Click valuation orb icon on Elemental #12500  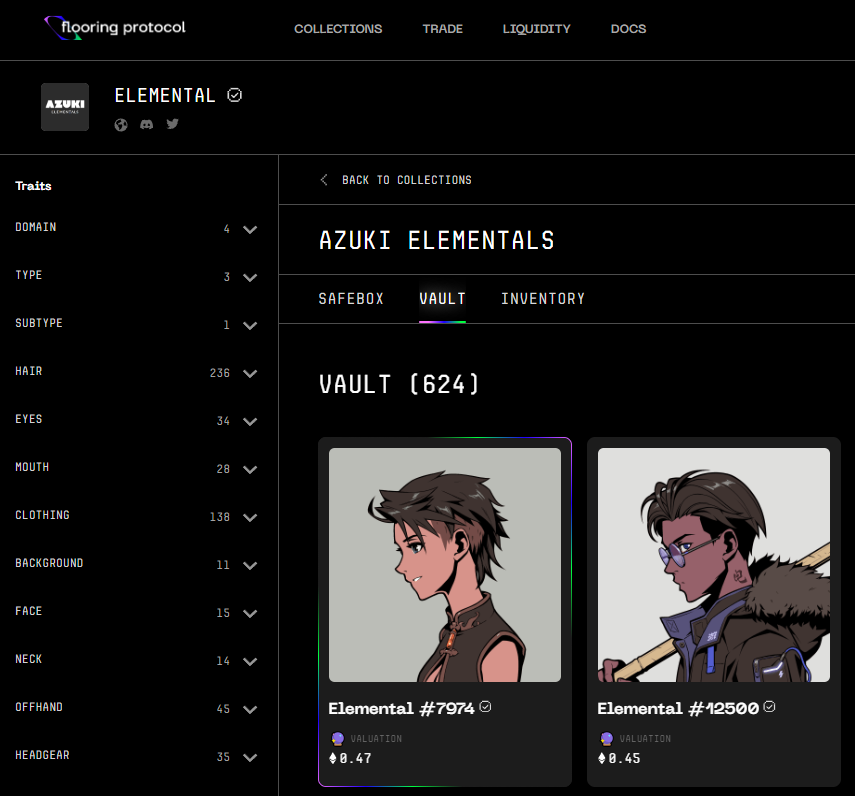(x=606, y=739)
